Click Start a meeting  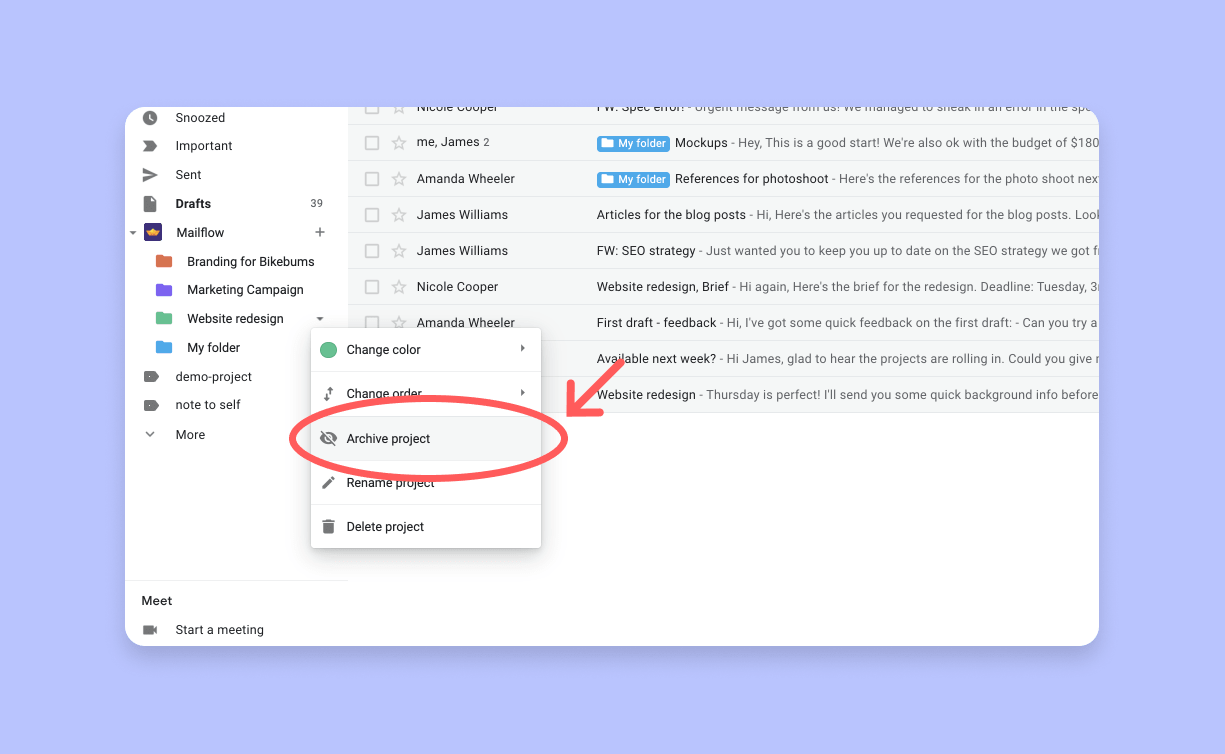tap(219, 629)
